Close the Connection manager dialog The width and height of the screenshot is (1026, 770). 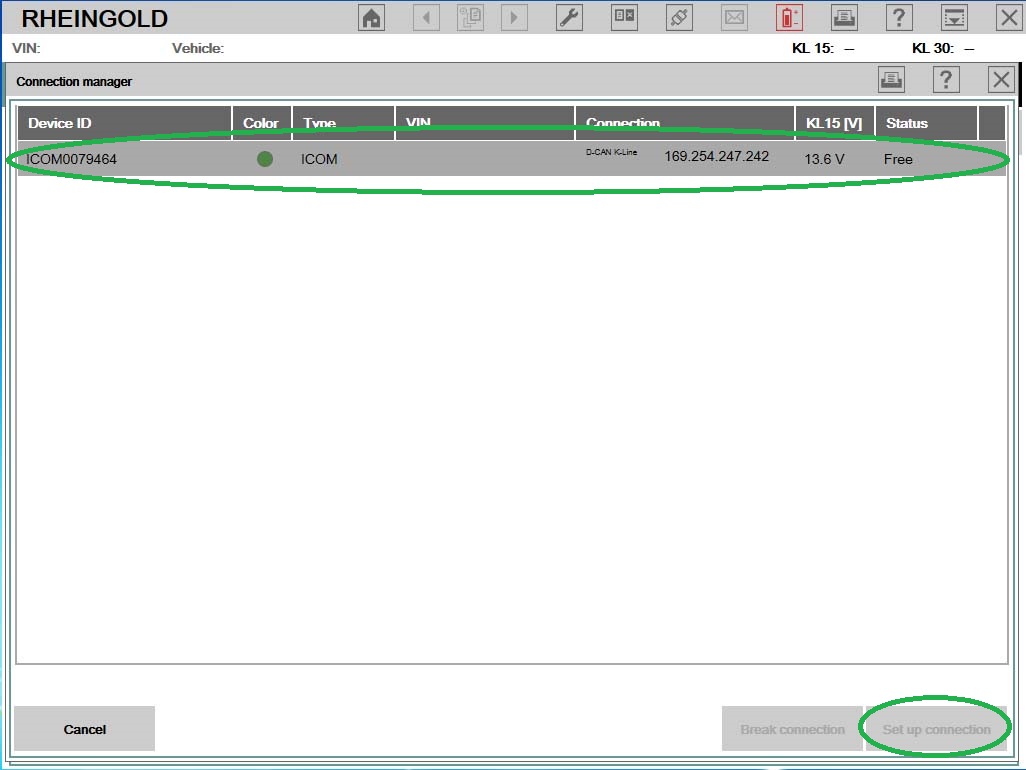pos(1001,80)
